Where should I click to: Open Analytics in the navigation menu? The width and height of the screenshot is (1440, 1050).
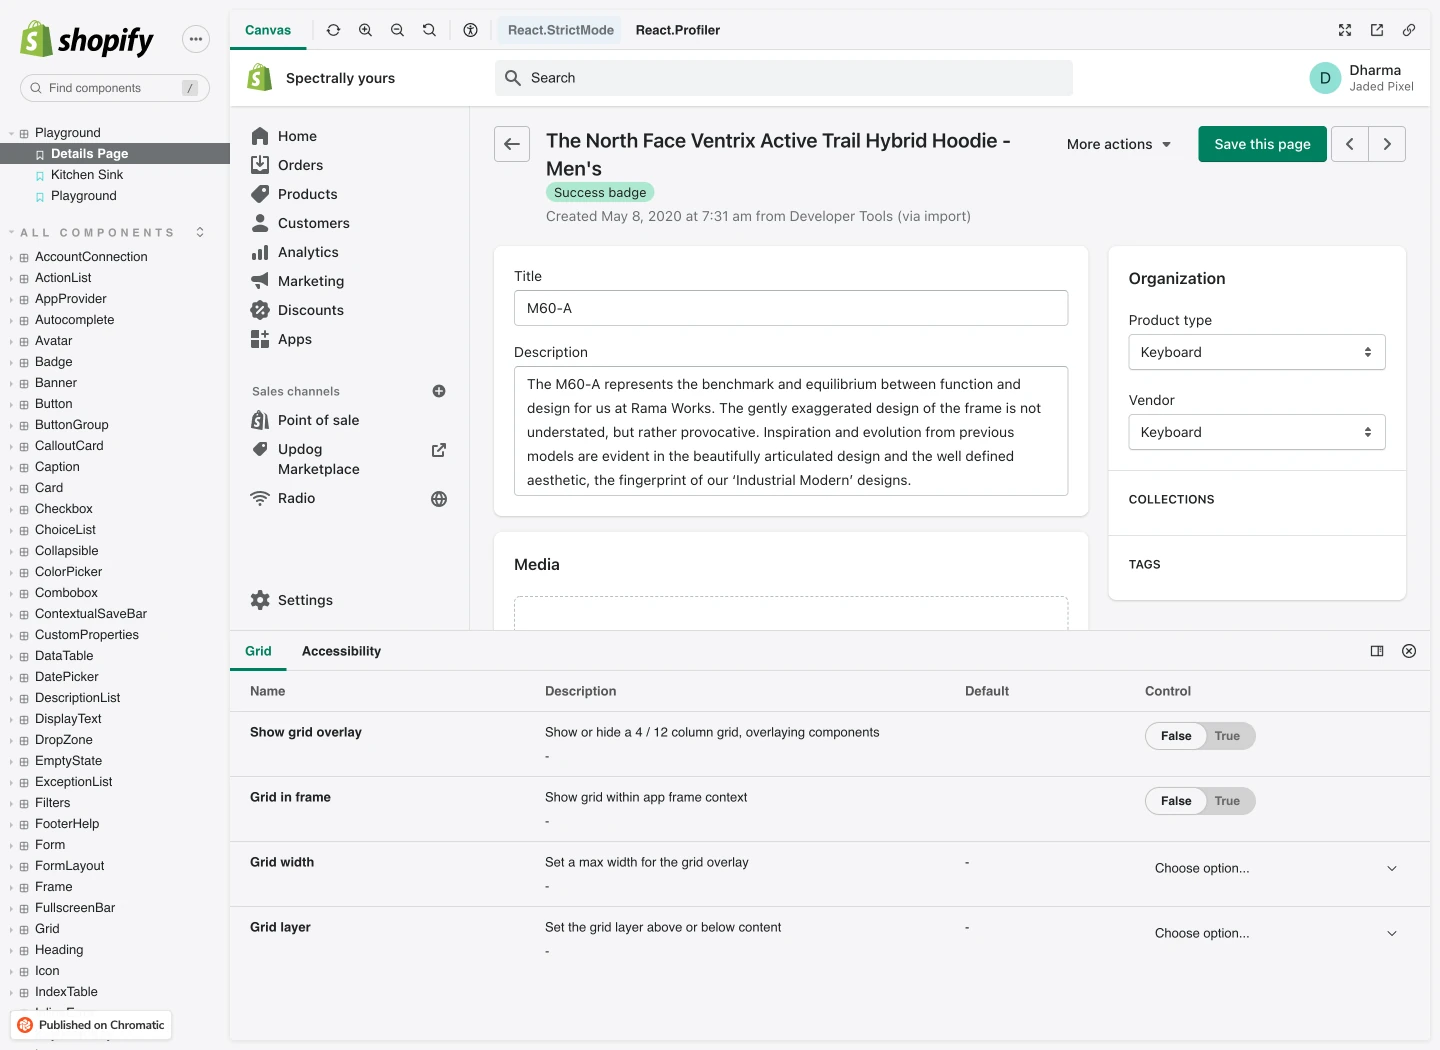coord(308,252)
